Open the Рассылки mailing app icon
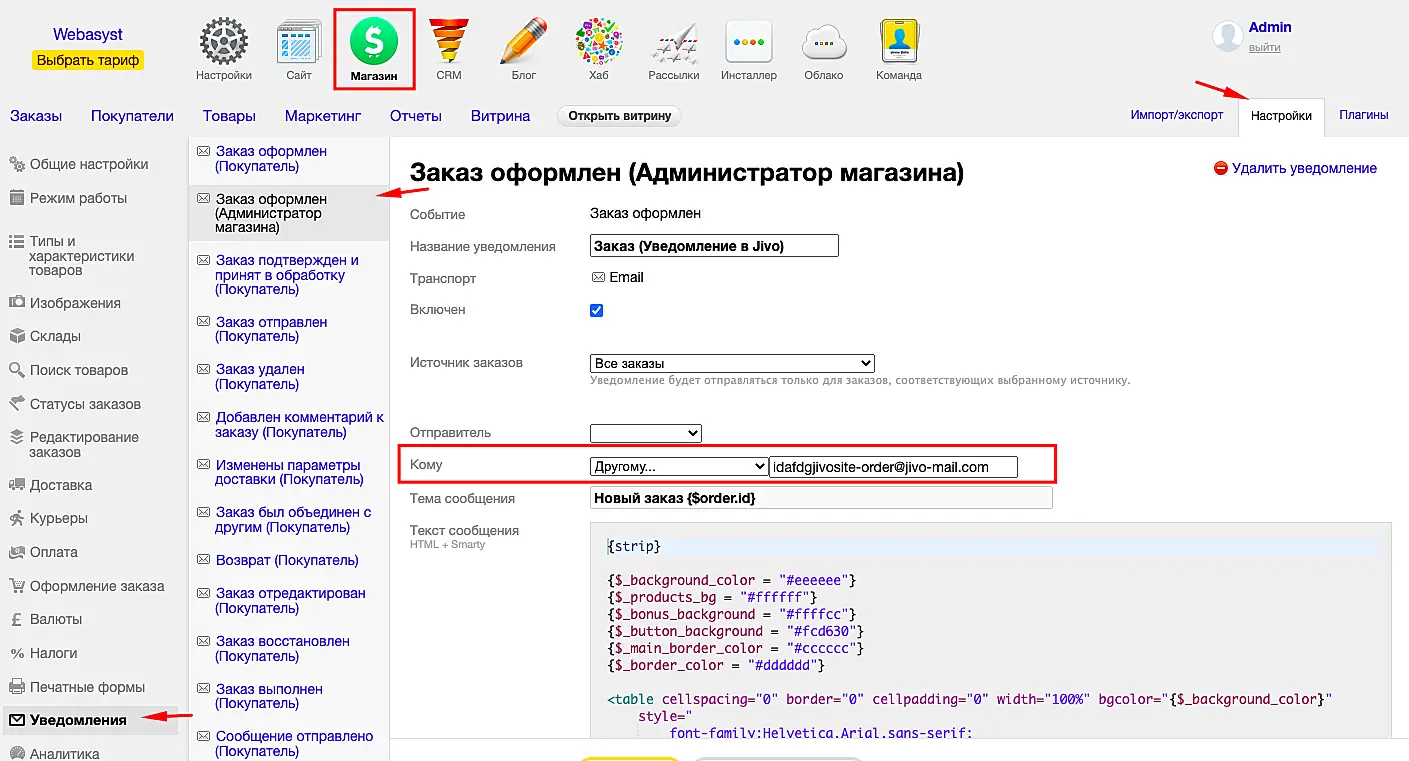The image size is (1409, 761). click(x=673, y=44)
